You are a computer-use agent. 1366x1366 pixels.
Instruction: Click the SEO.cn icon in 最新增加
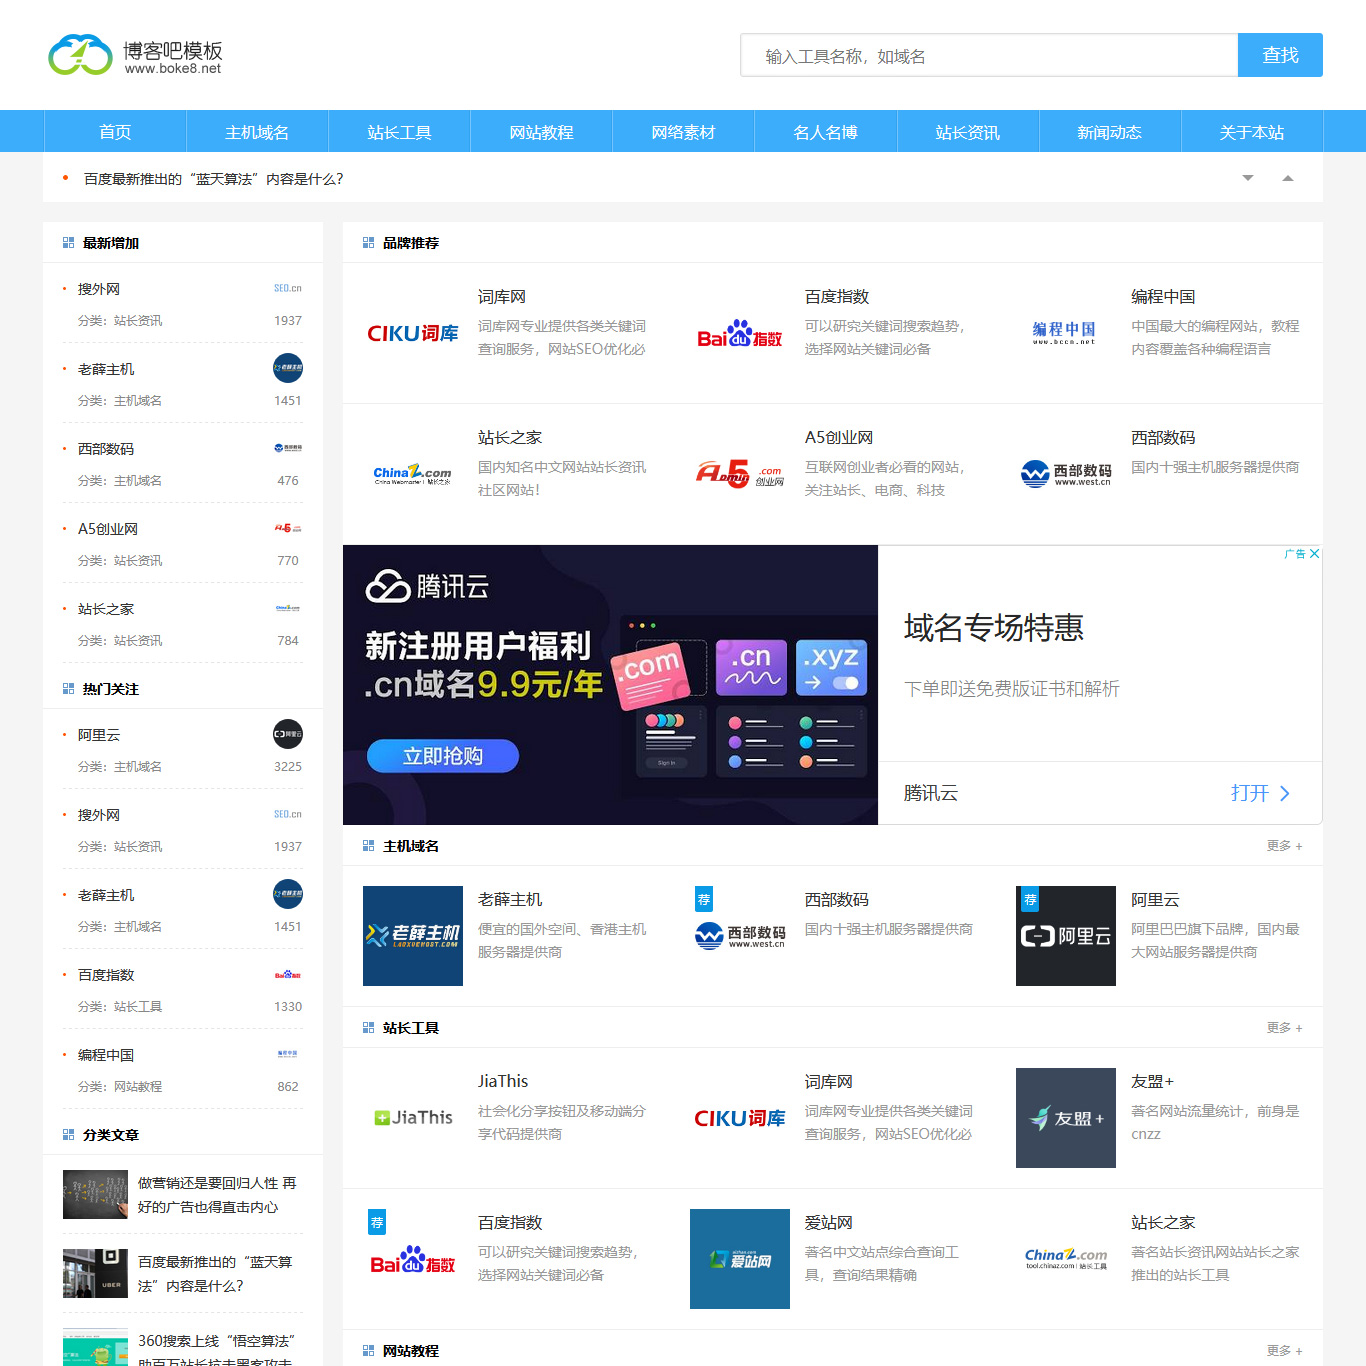click(x=288, y=288)
